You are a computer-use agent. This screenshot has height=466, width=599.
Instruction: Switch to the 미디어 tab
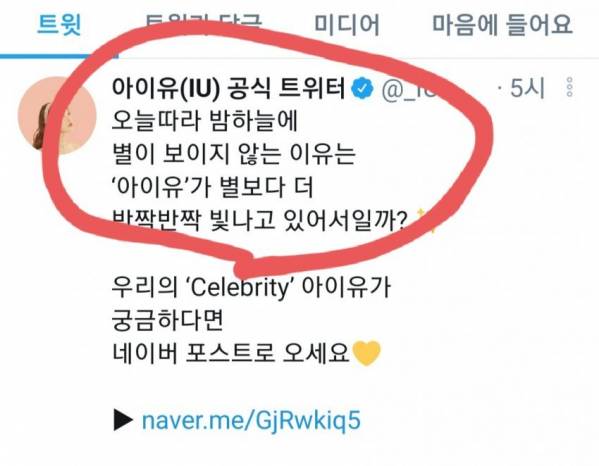(346, 25)
